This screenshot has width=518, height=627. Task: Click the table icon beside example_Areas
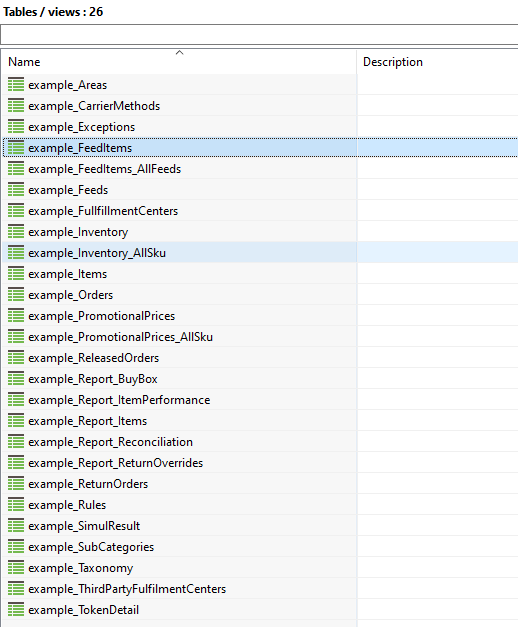(x=16, y=85)
